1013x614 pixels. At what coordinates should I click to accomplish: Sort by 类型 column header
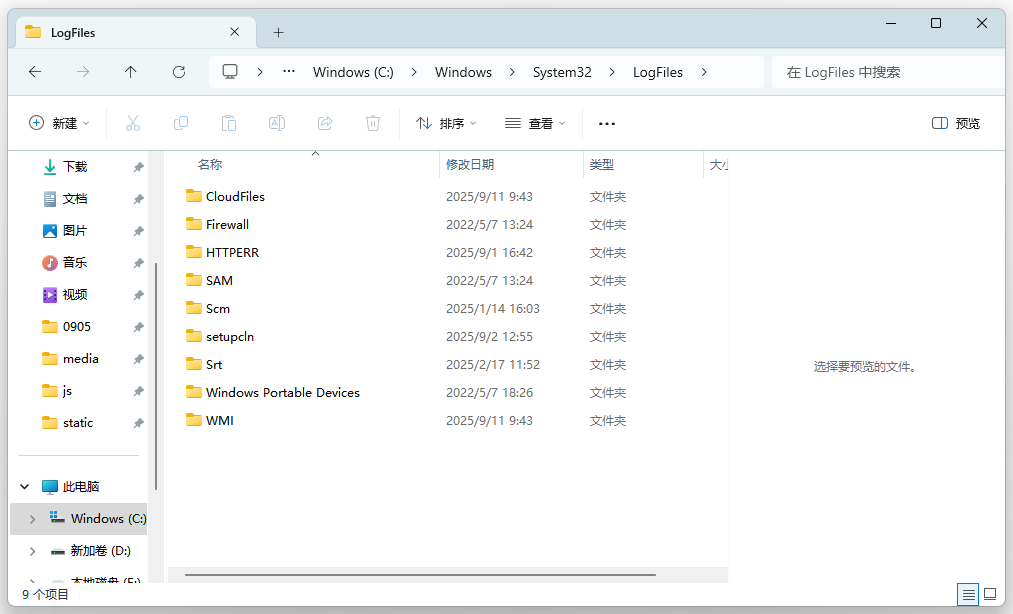coord(601,165)
